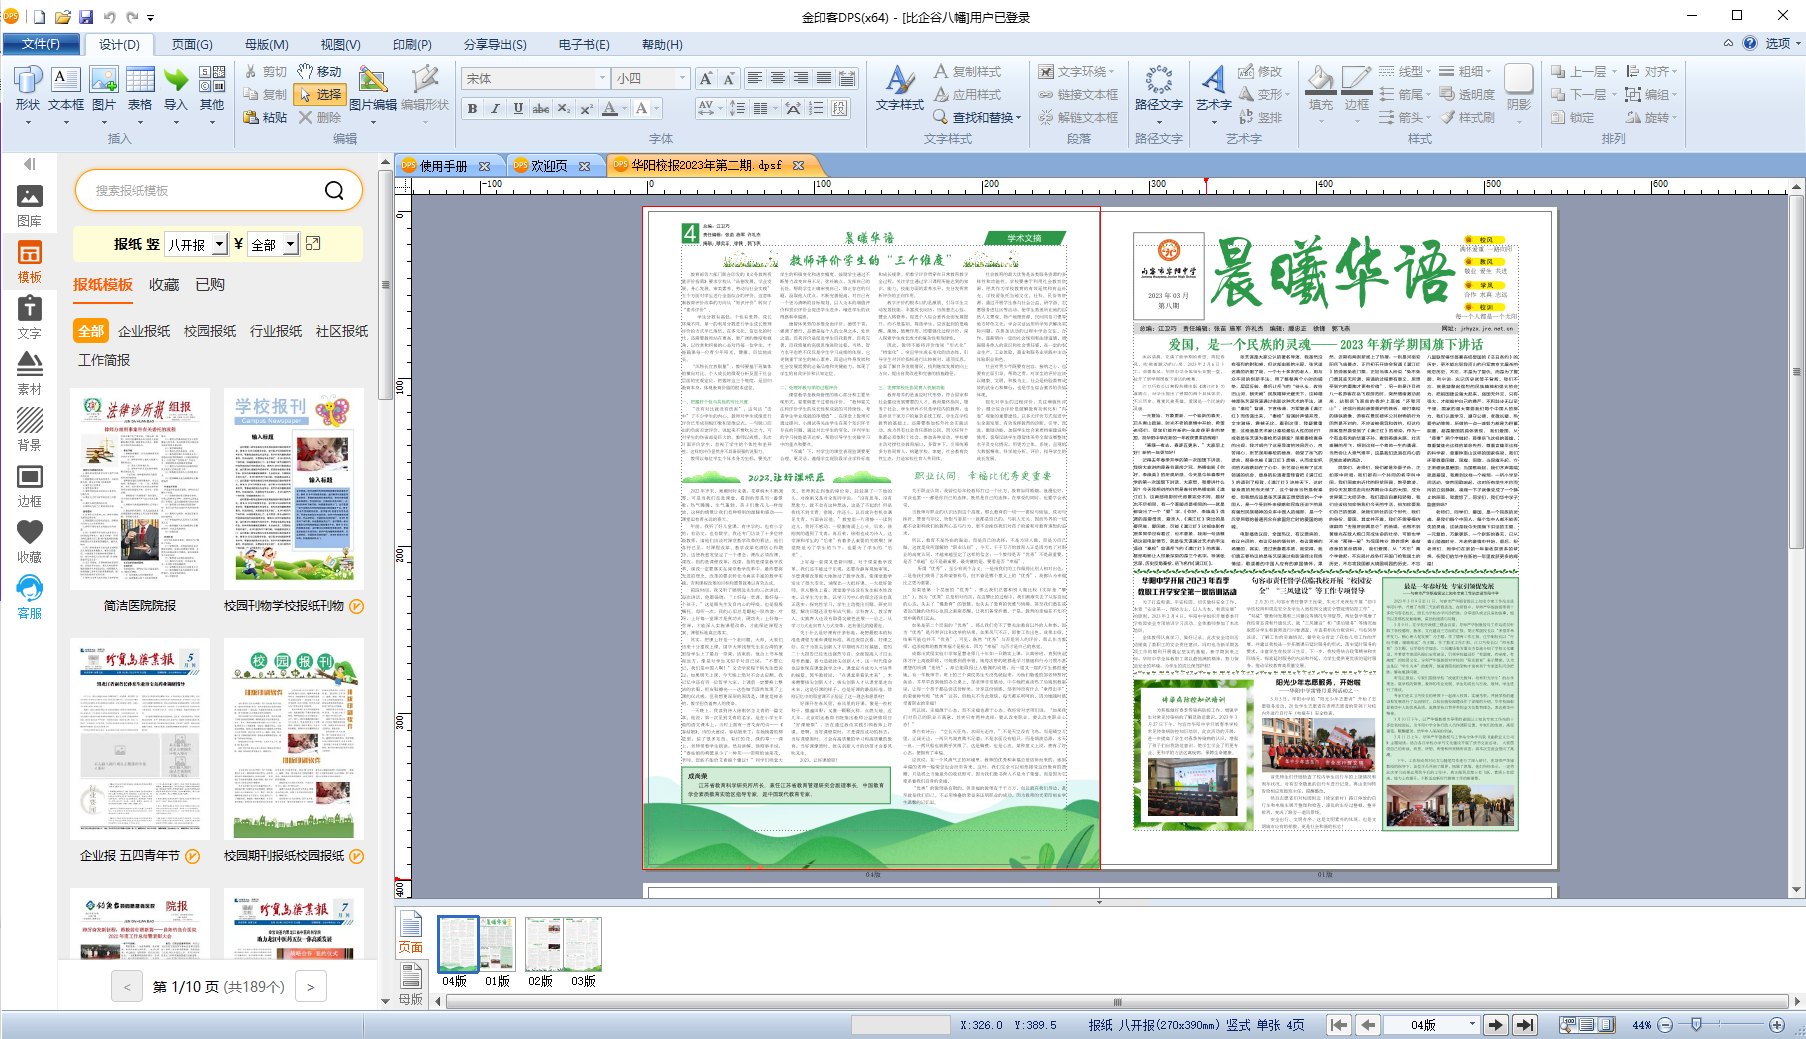Set center text alignment
The width and height of the screenshot is (1806, 1039).
click(x=777, y=78)
